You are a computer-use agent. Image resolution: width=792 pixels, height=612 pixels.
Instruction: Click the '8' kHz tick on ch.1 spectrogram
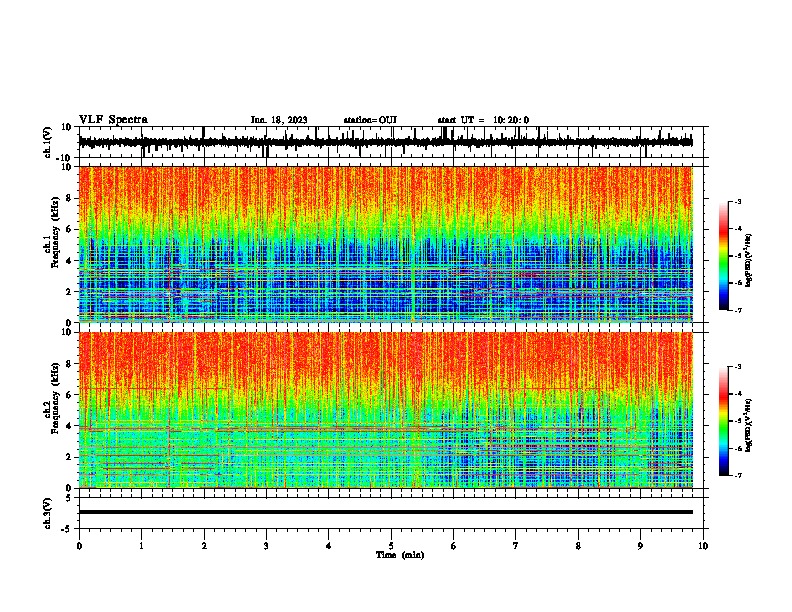tap(69, 198)
